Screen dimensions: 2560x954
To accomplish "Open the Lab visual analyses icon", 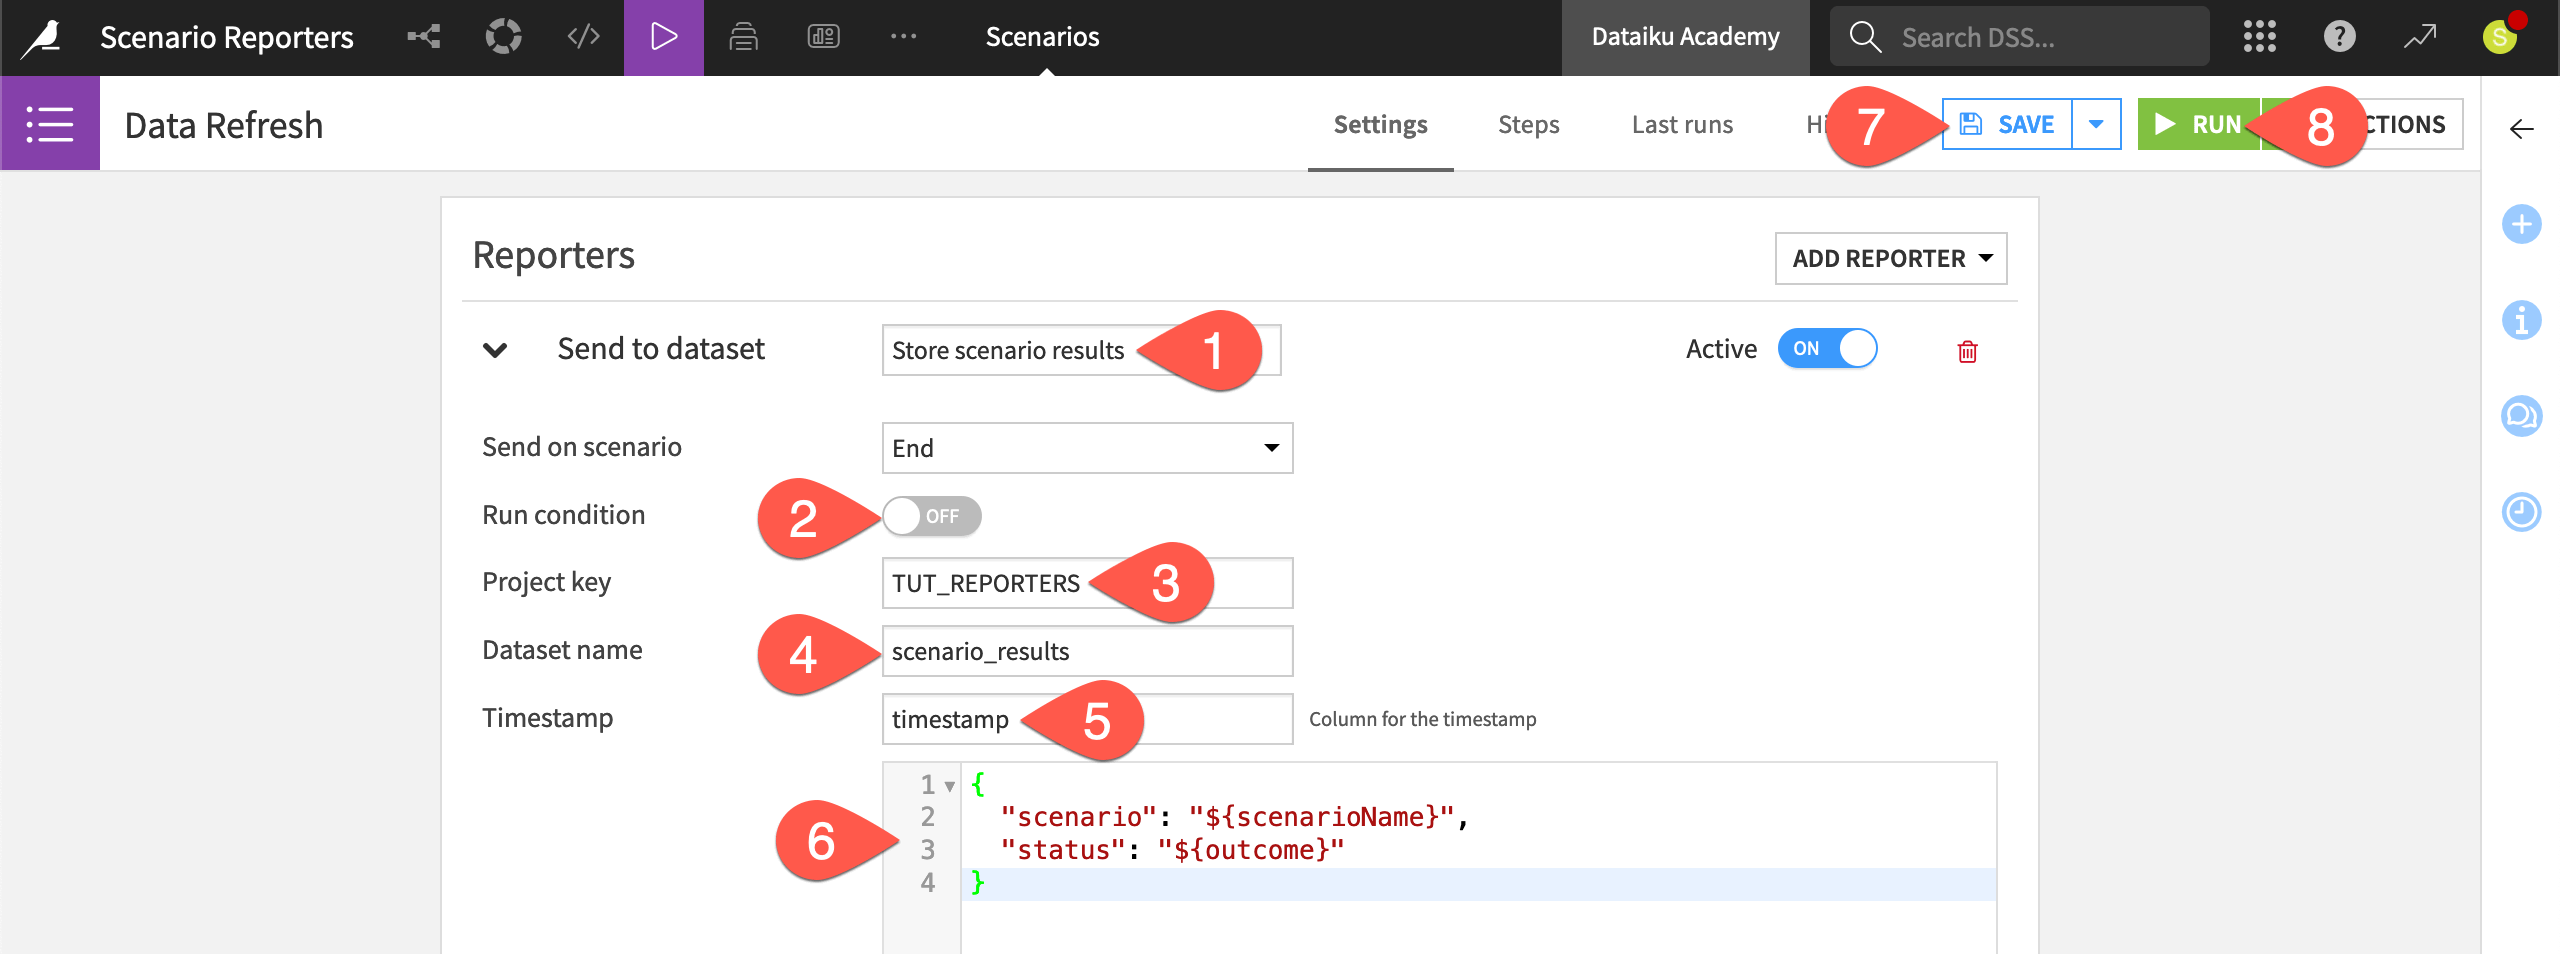I will click(504, 36).
